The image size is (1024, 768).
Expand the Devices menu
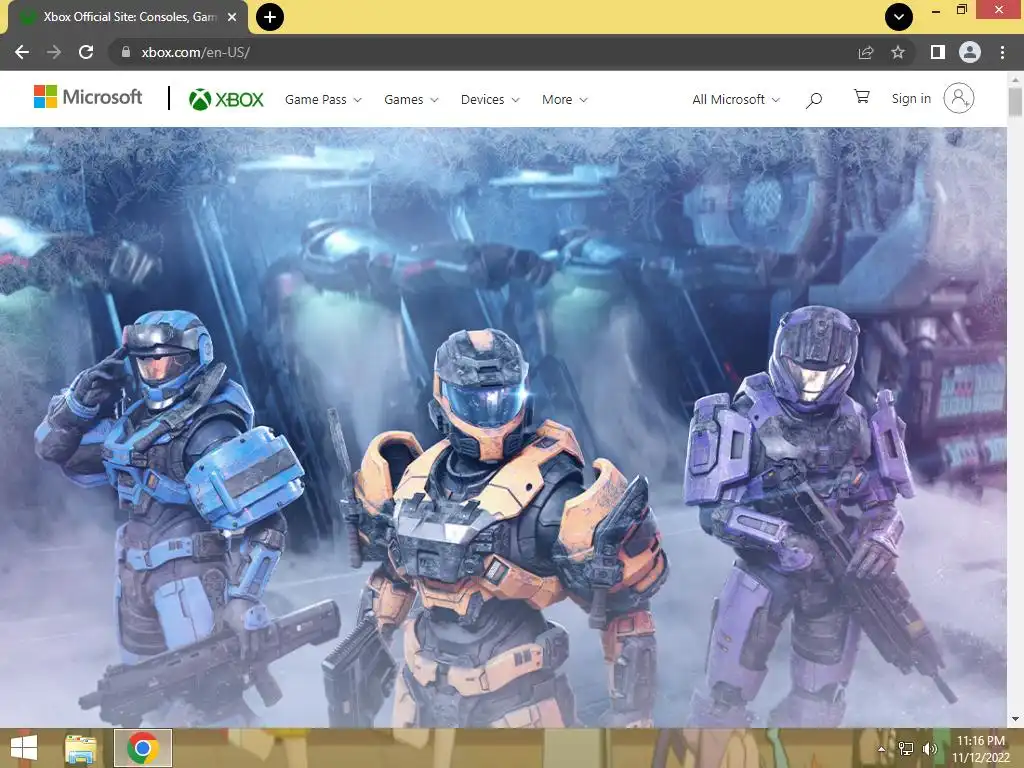[x=490, y=100]
